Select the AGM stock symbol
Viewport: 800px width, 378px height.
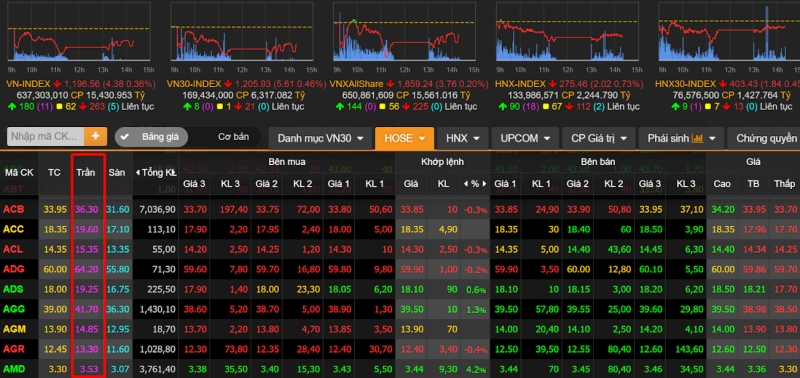coord(14,329)
